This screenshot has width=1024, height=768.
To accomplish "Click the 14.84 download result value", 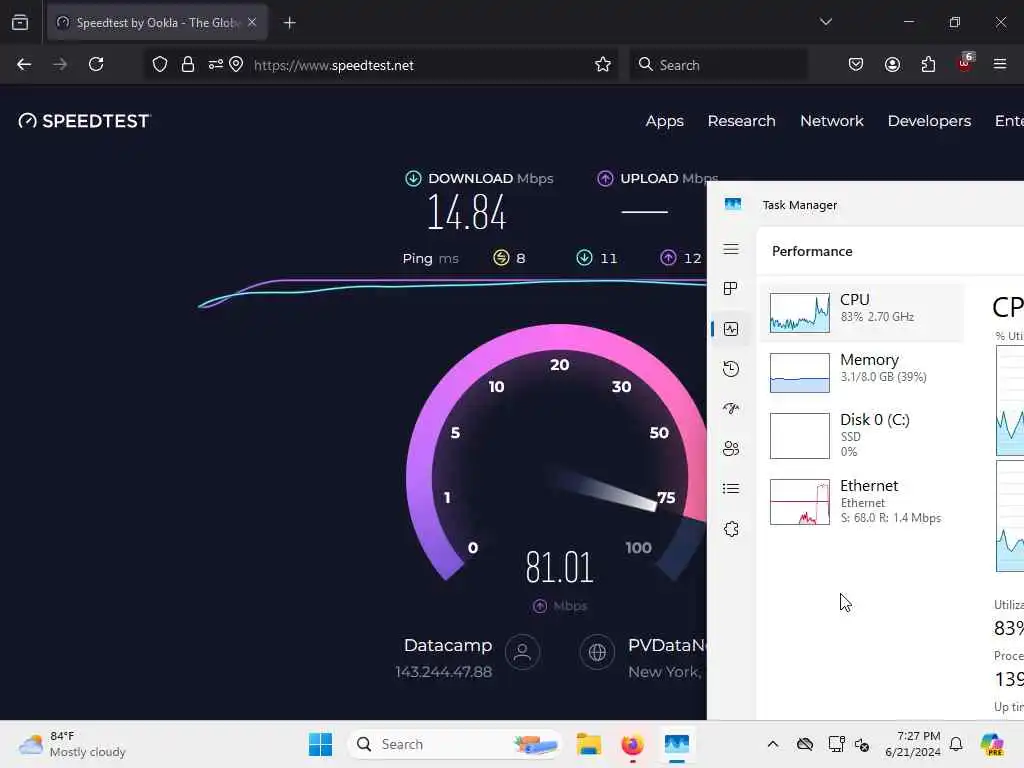I will (466, 212).
